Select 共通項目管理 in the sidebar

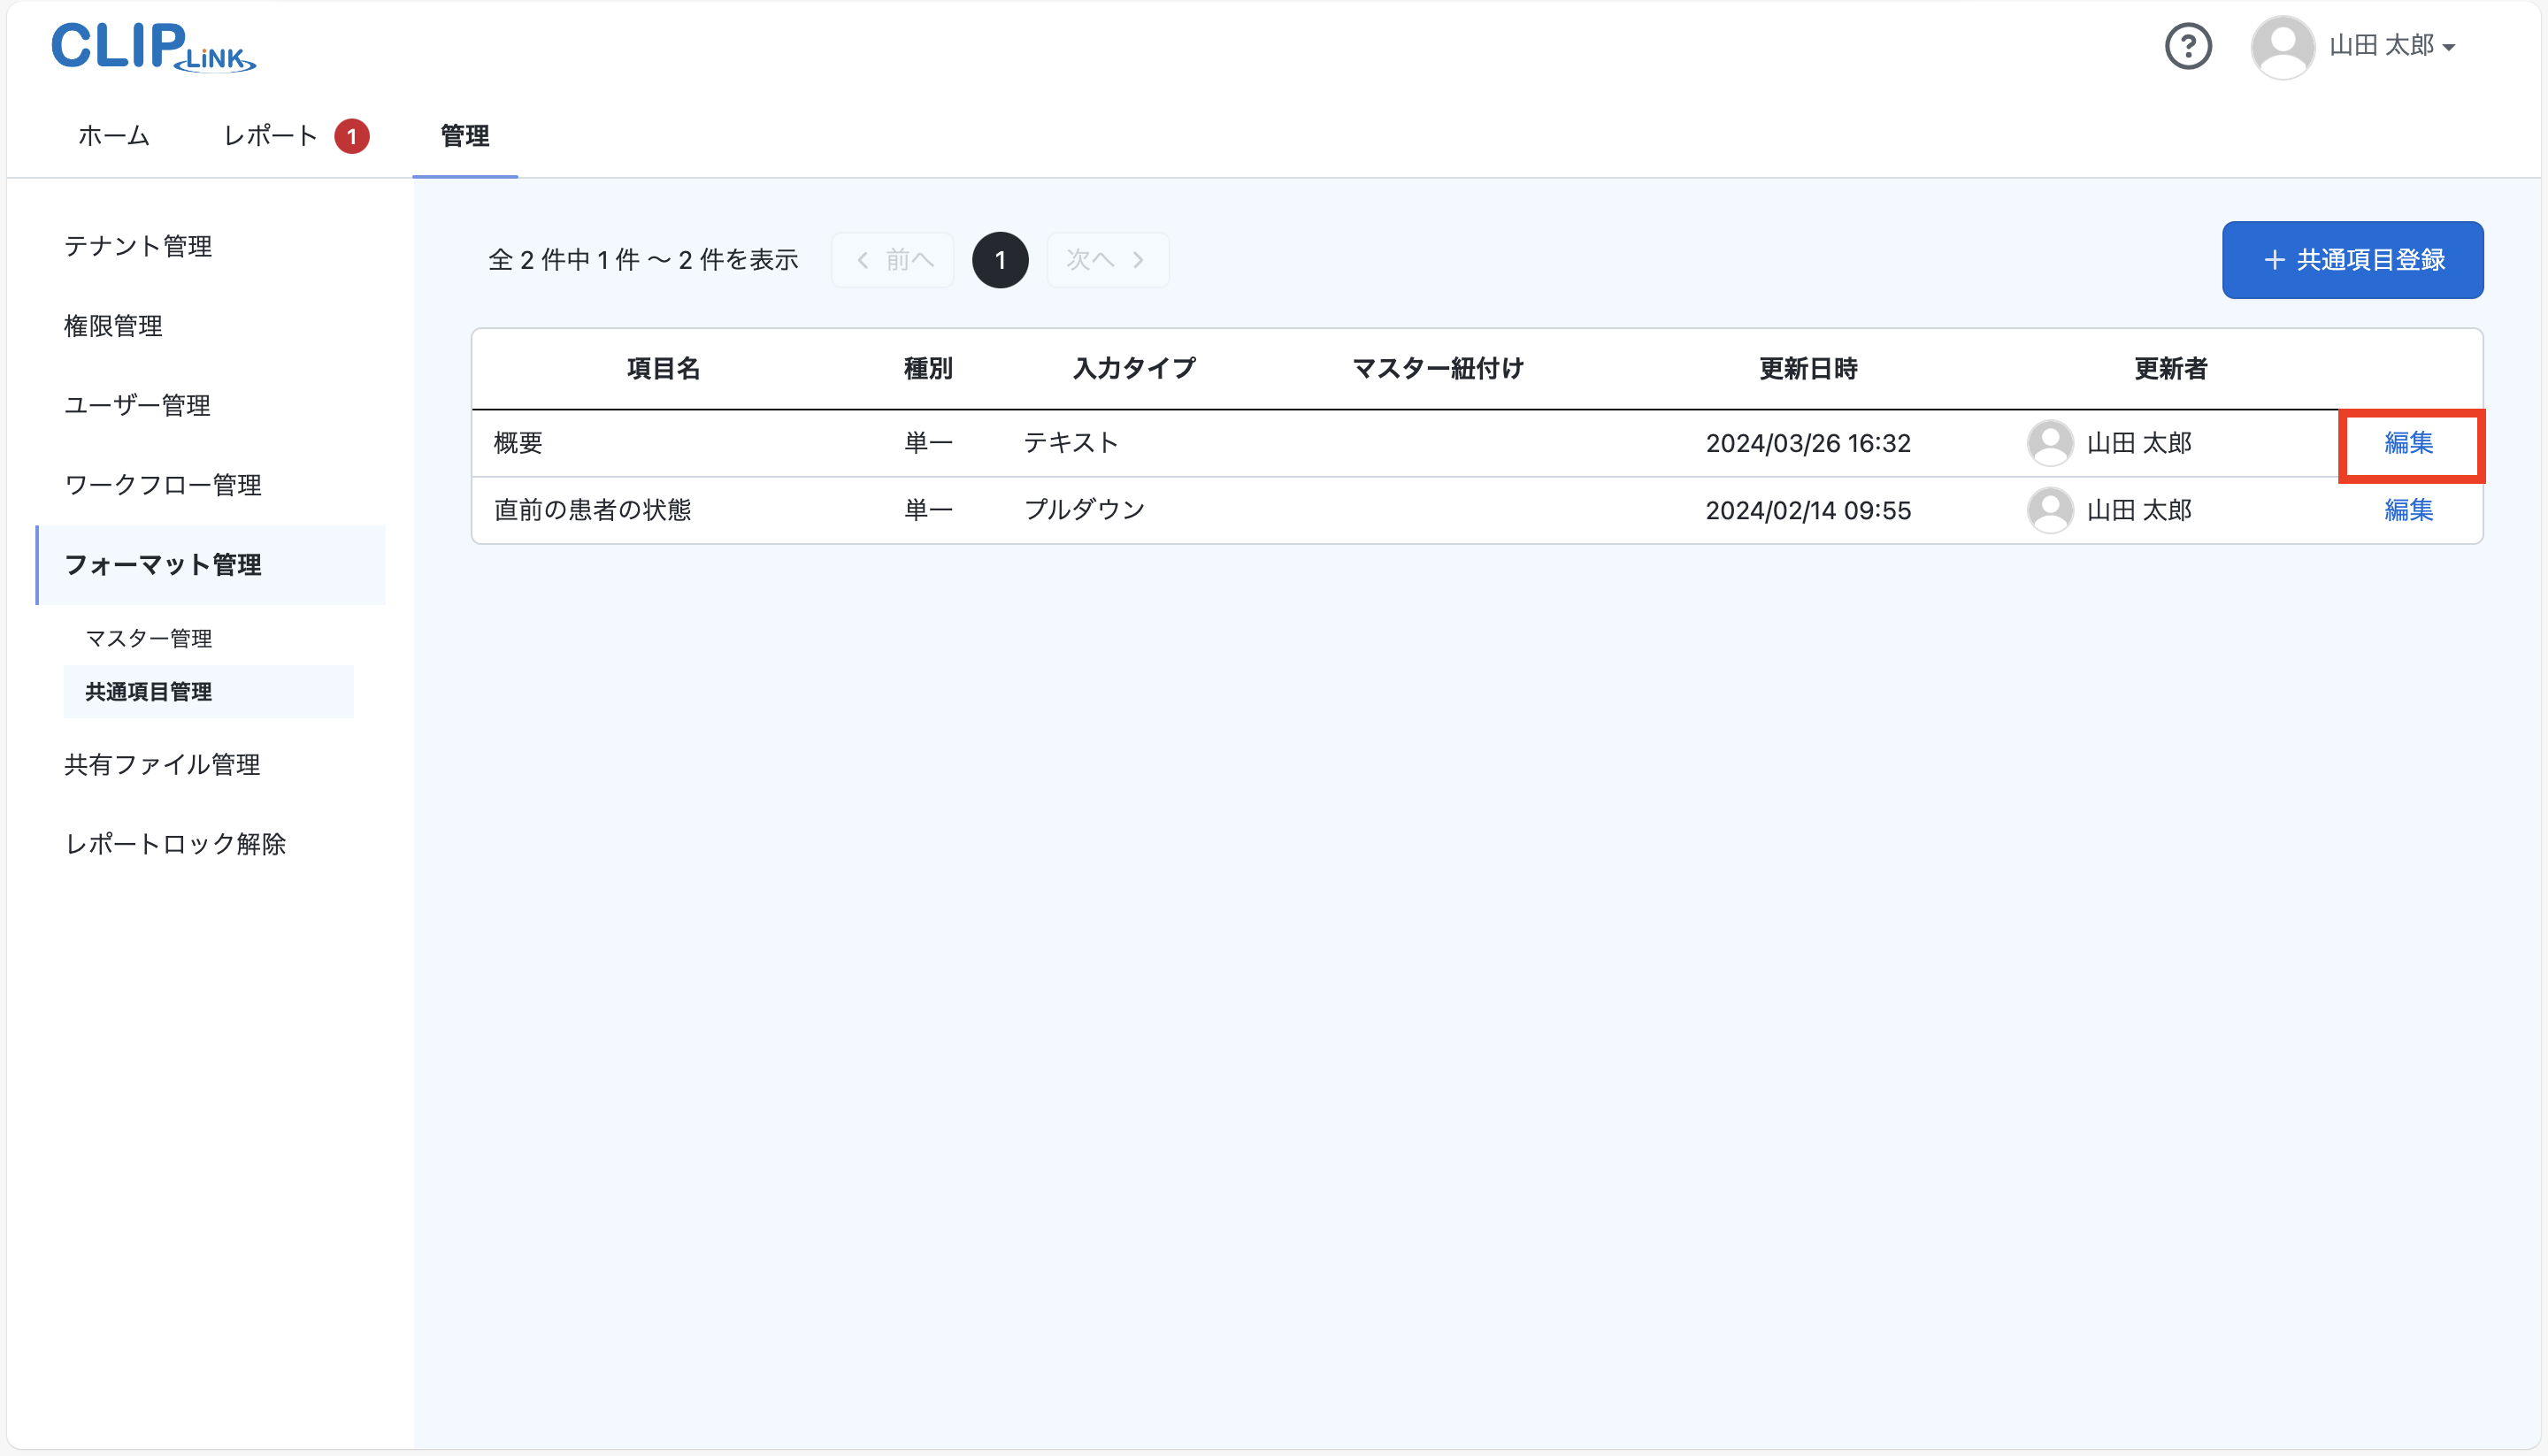[x=147, y=691]
